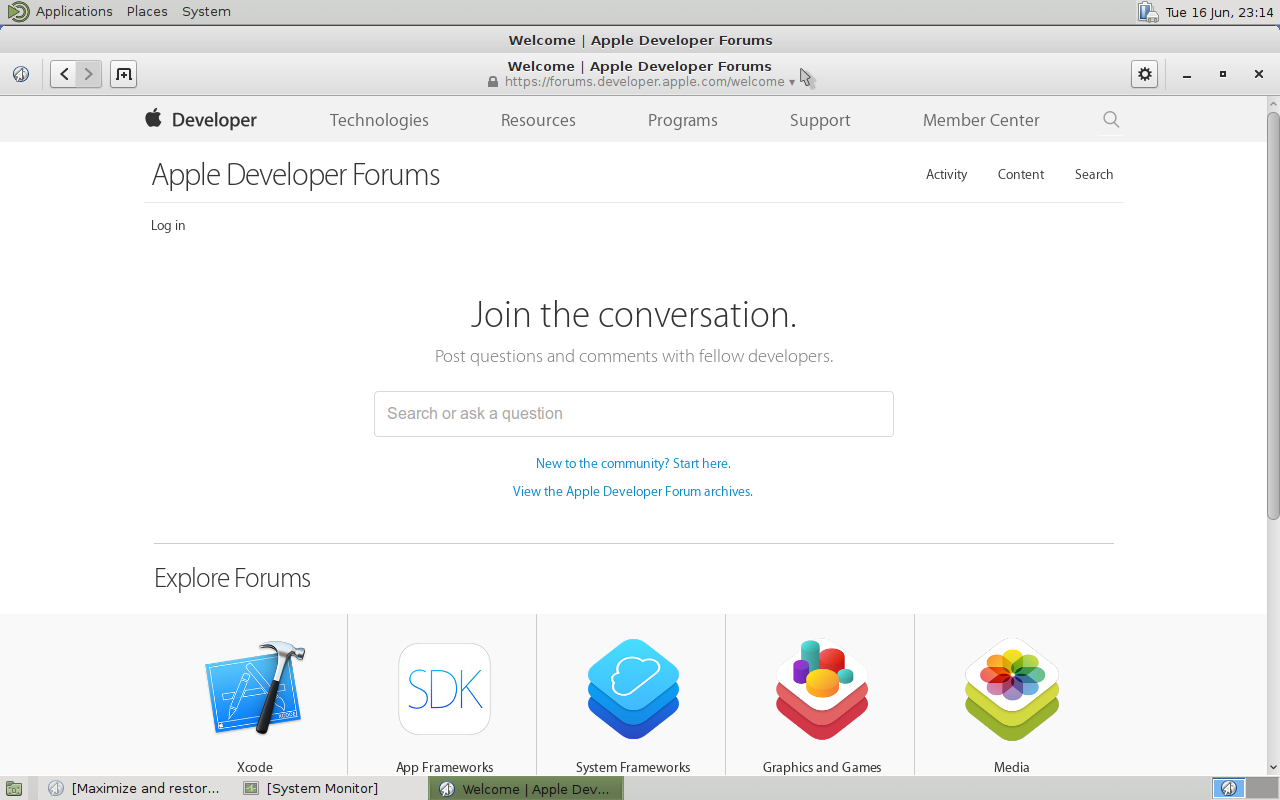Open the Technologies navigation item
Screen dimensions: 1280x800
point(379,120)
